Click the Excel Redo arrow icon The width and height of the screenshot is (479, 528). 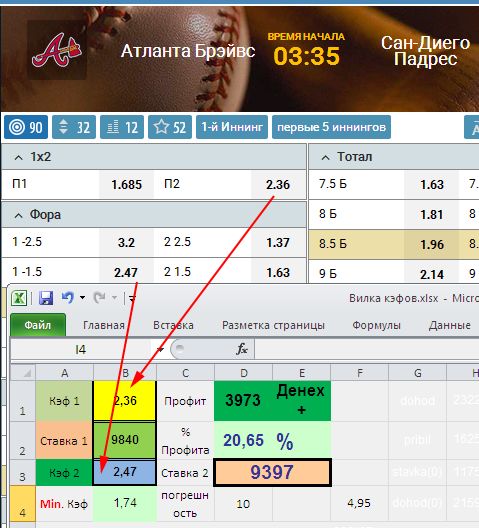tap(100, 297)
